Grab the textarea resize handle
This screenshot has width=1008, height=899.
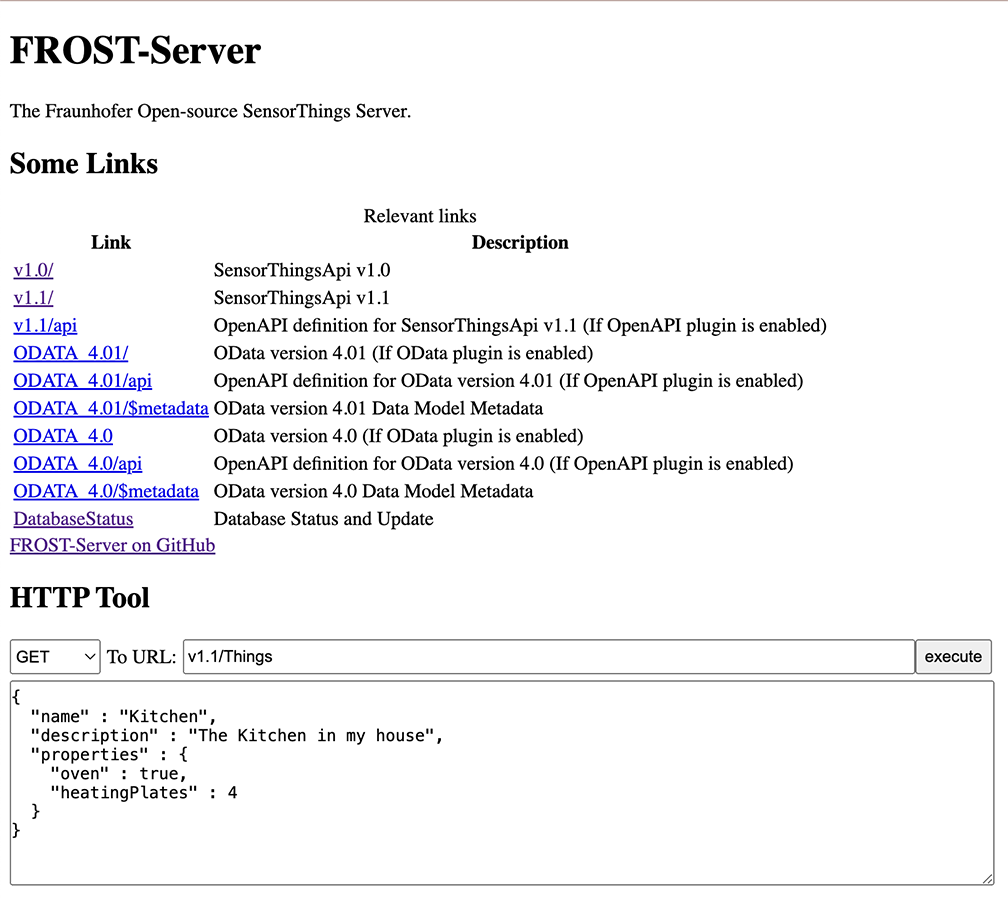(987, 878)
